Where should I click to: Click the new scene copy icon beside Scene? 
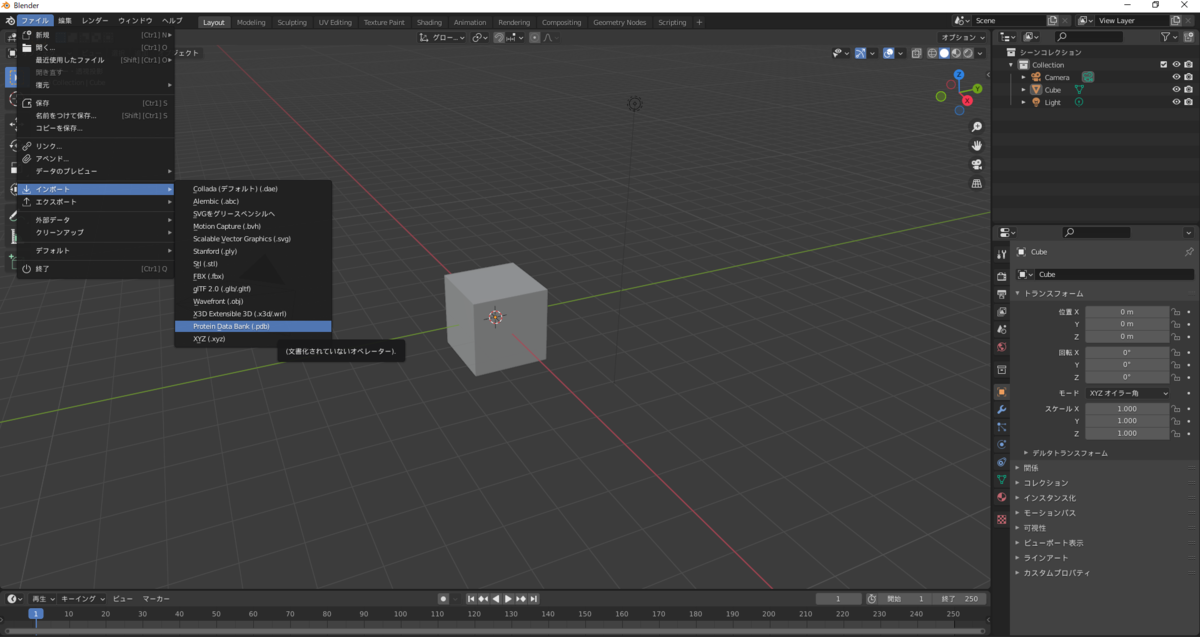pyautogui.click(x=1053, y=20)
